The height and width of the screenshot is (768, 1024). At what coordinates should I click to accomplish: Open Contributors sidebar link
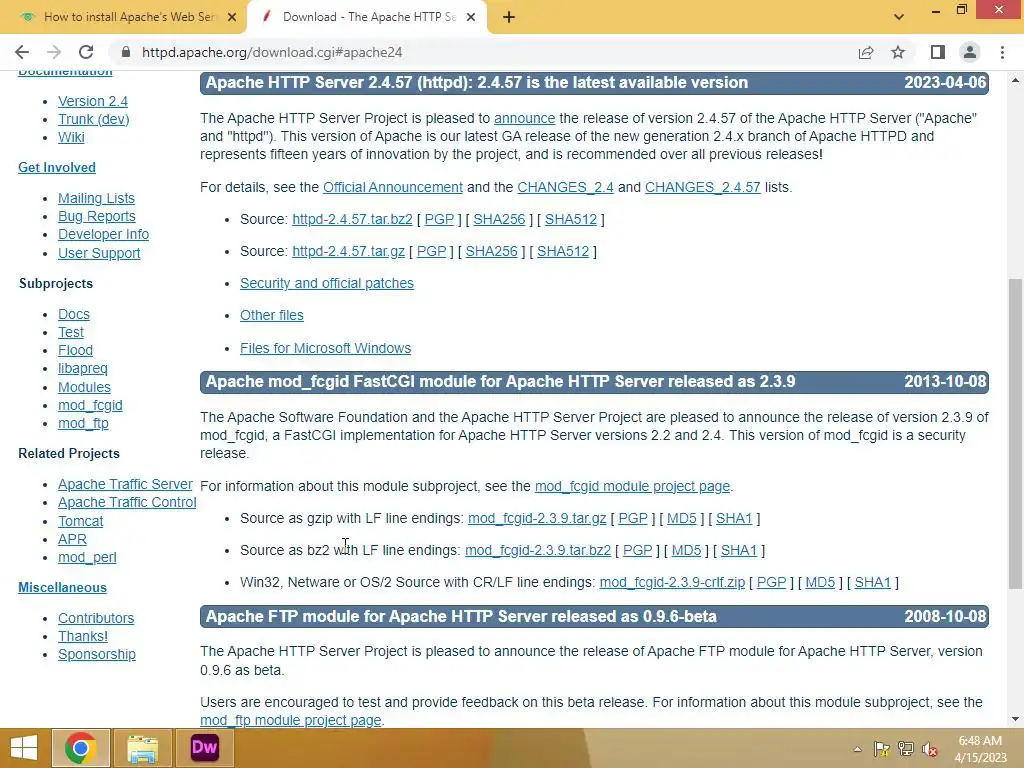point(96,618)
